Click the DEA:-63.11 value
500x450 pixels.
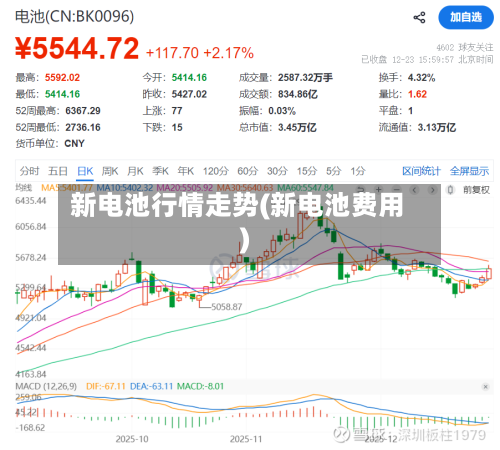coord(151,387)
